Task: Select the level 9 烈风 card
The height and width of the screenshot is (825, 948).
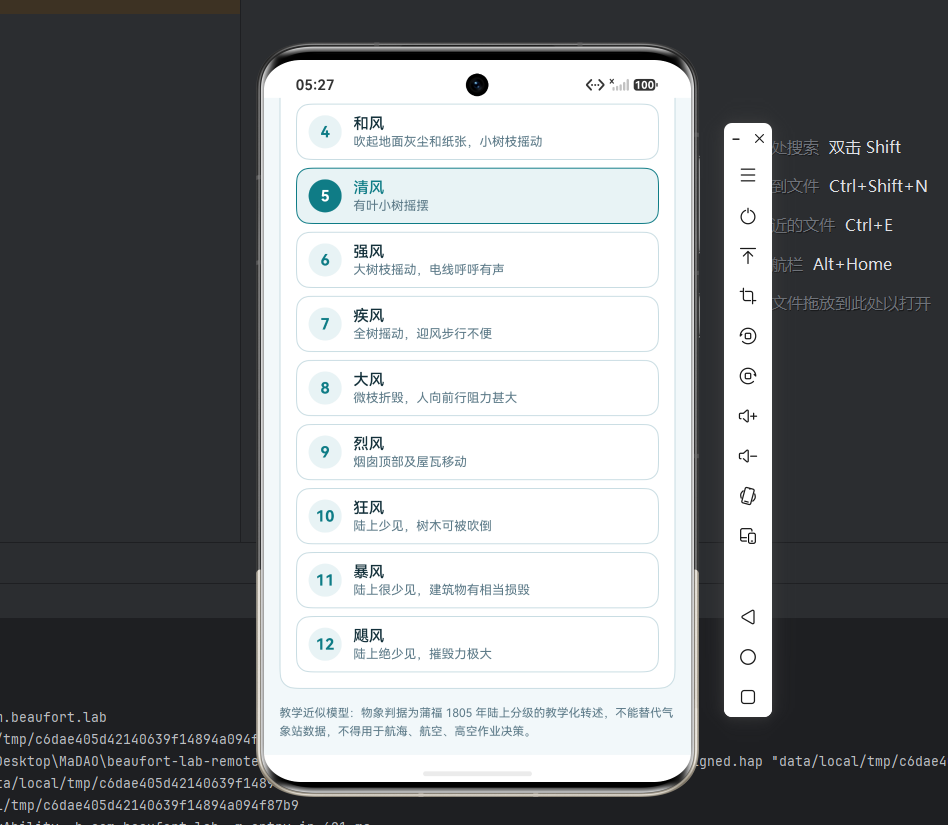Action: [477, 452]
